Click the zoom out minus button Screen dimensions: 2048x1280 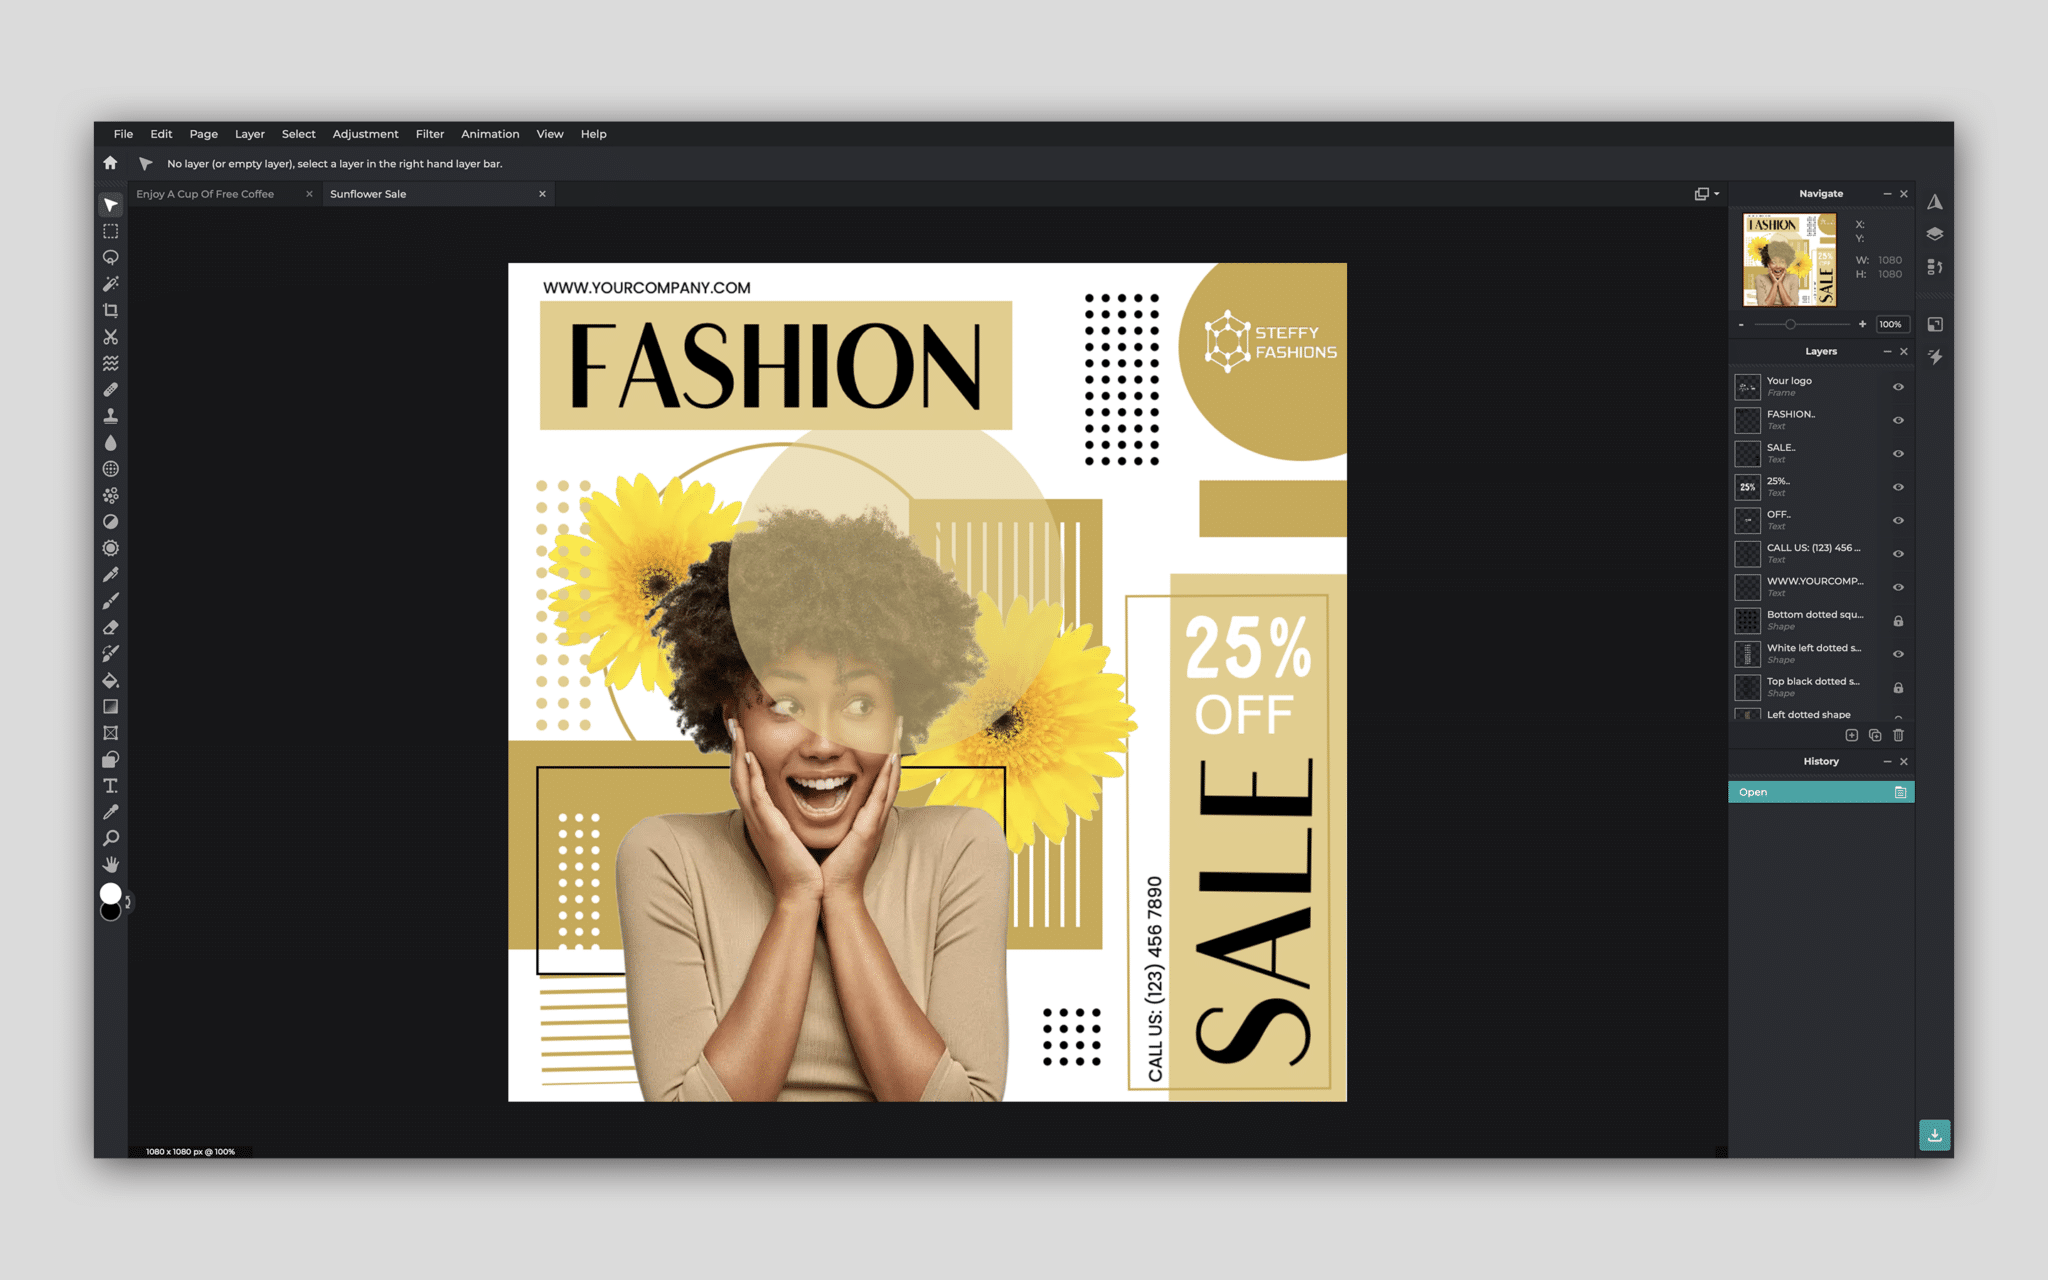tap(1741, 324)
